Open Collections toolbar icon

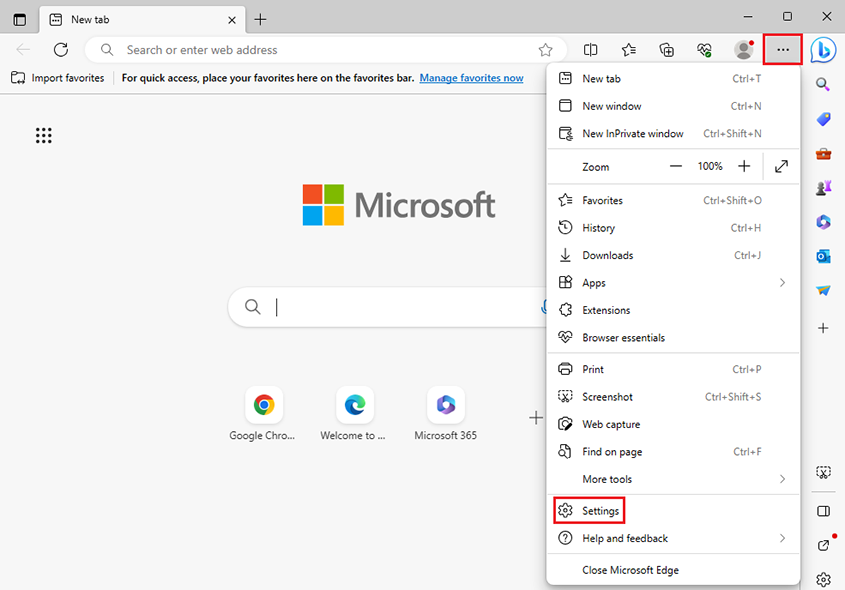[x=667, y=50]
